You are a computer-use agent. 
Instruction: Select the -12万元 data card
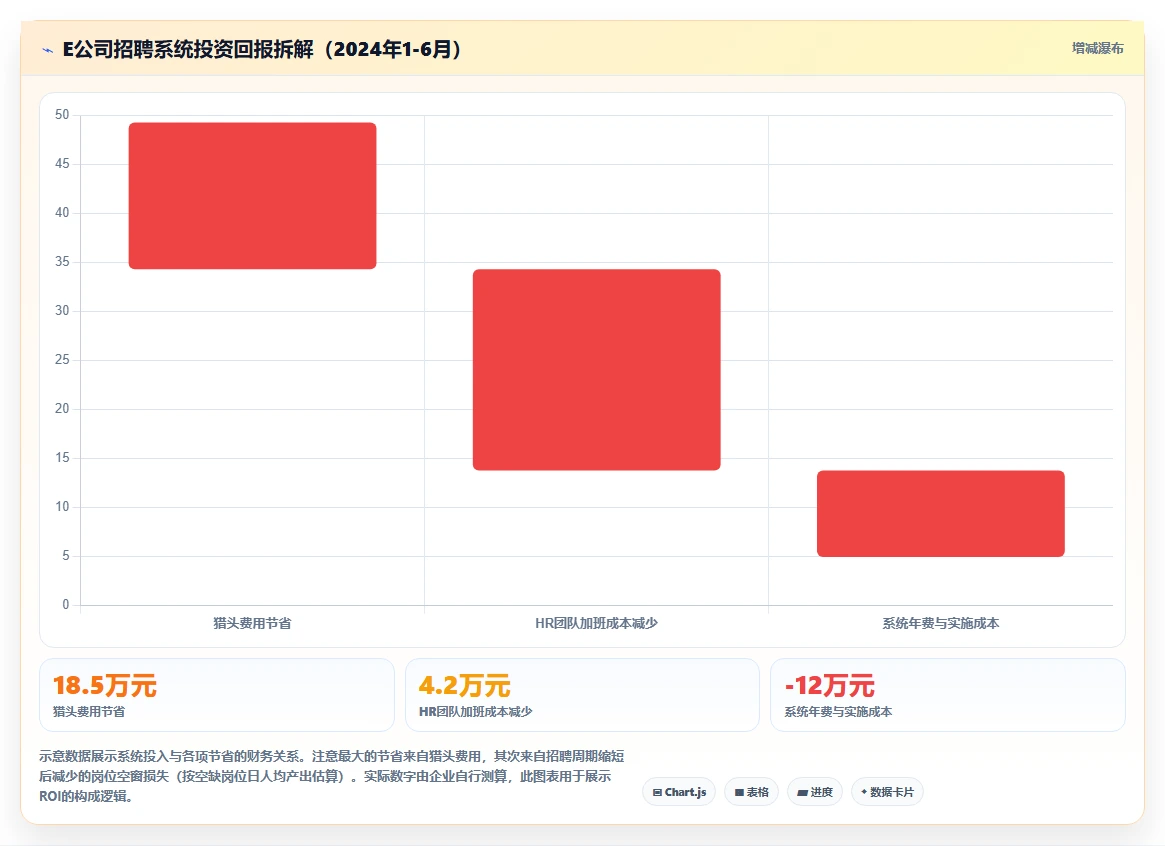[947, 694]
